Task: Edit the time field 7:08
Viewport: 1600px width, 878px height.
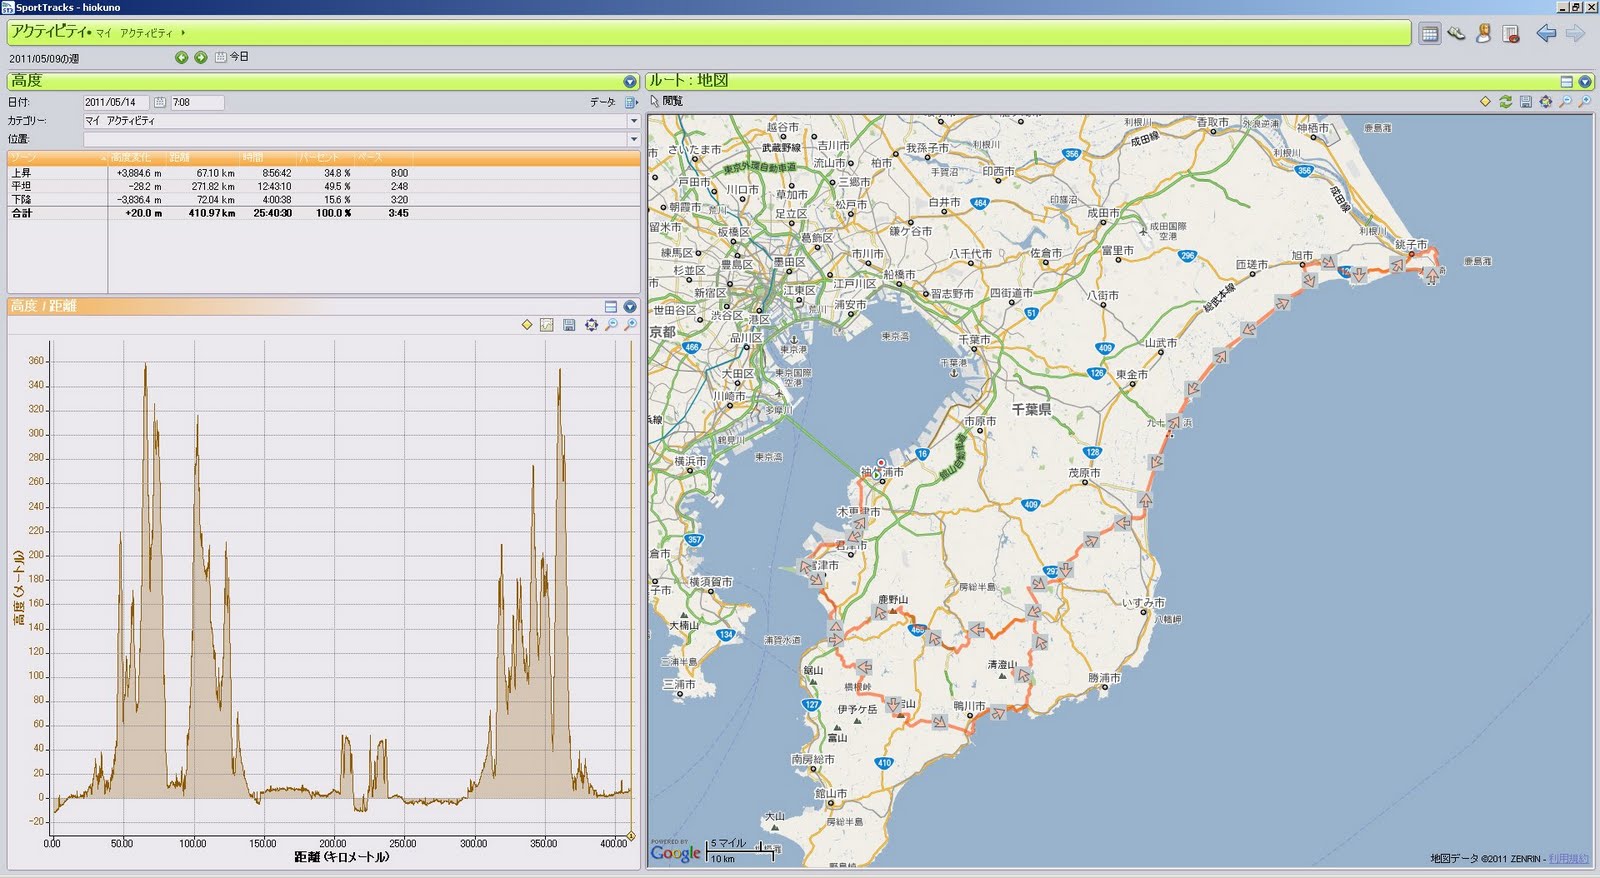Action: 196,102
